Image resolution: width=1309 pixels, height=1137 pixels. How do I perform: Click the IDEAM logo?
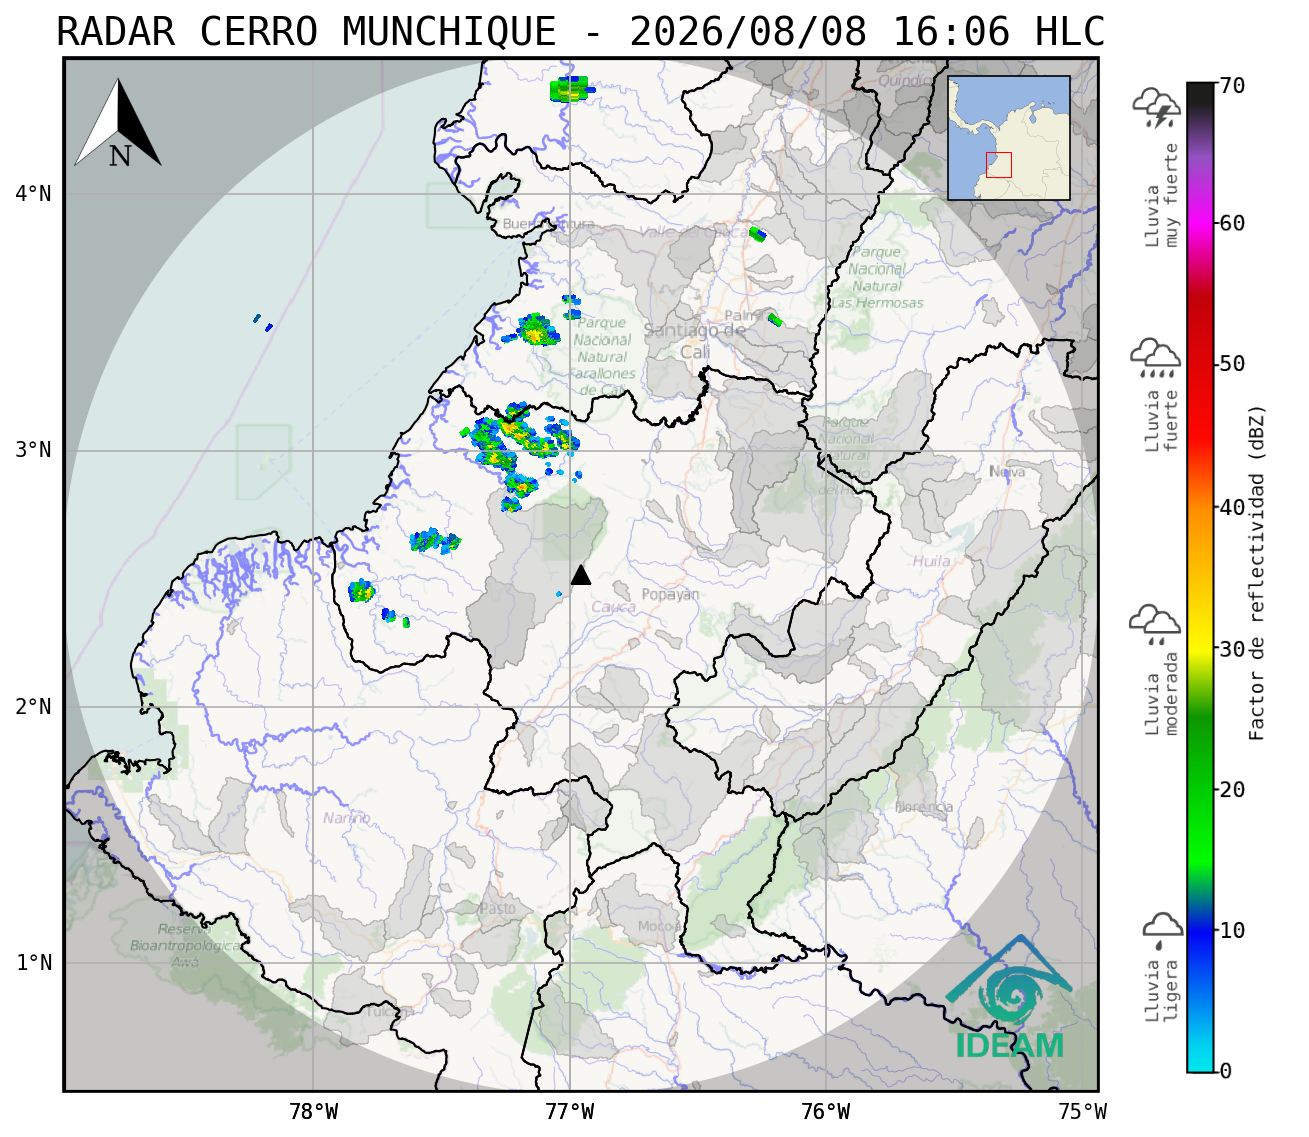1009,998
